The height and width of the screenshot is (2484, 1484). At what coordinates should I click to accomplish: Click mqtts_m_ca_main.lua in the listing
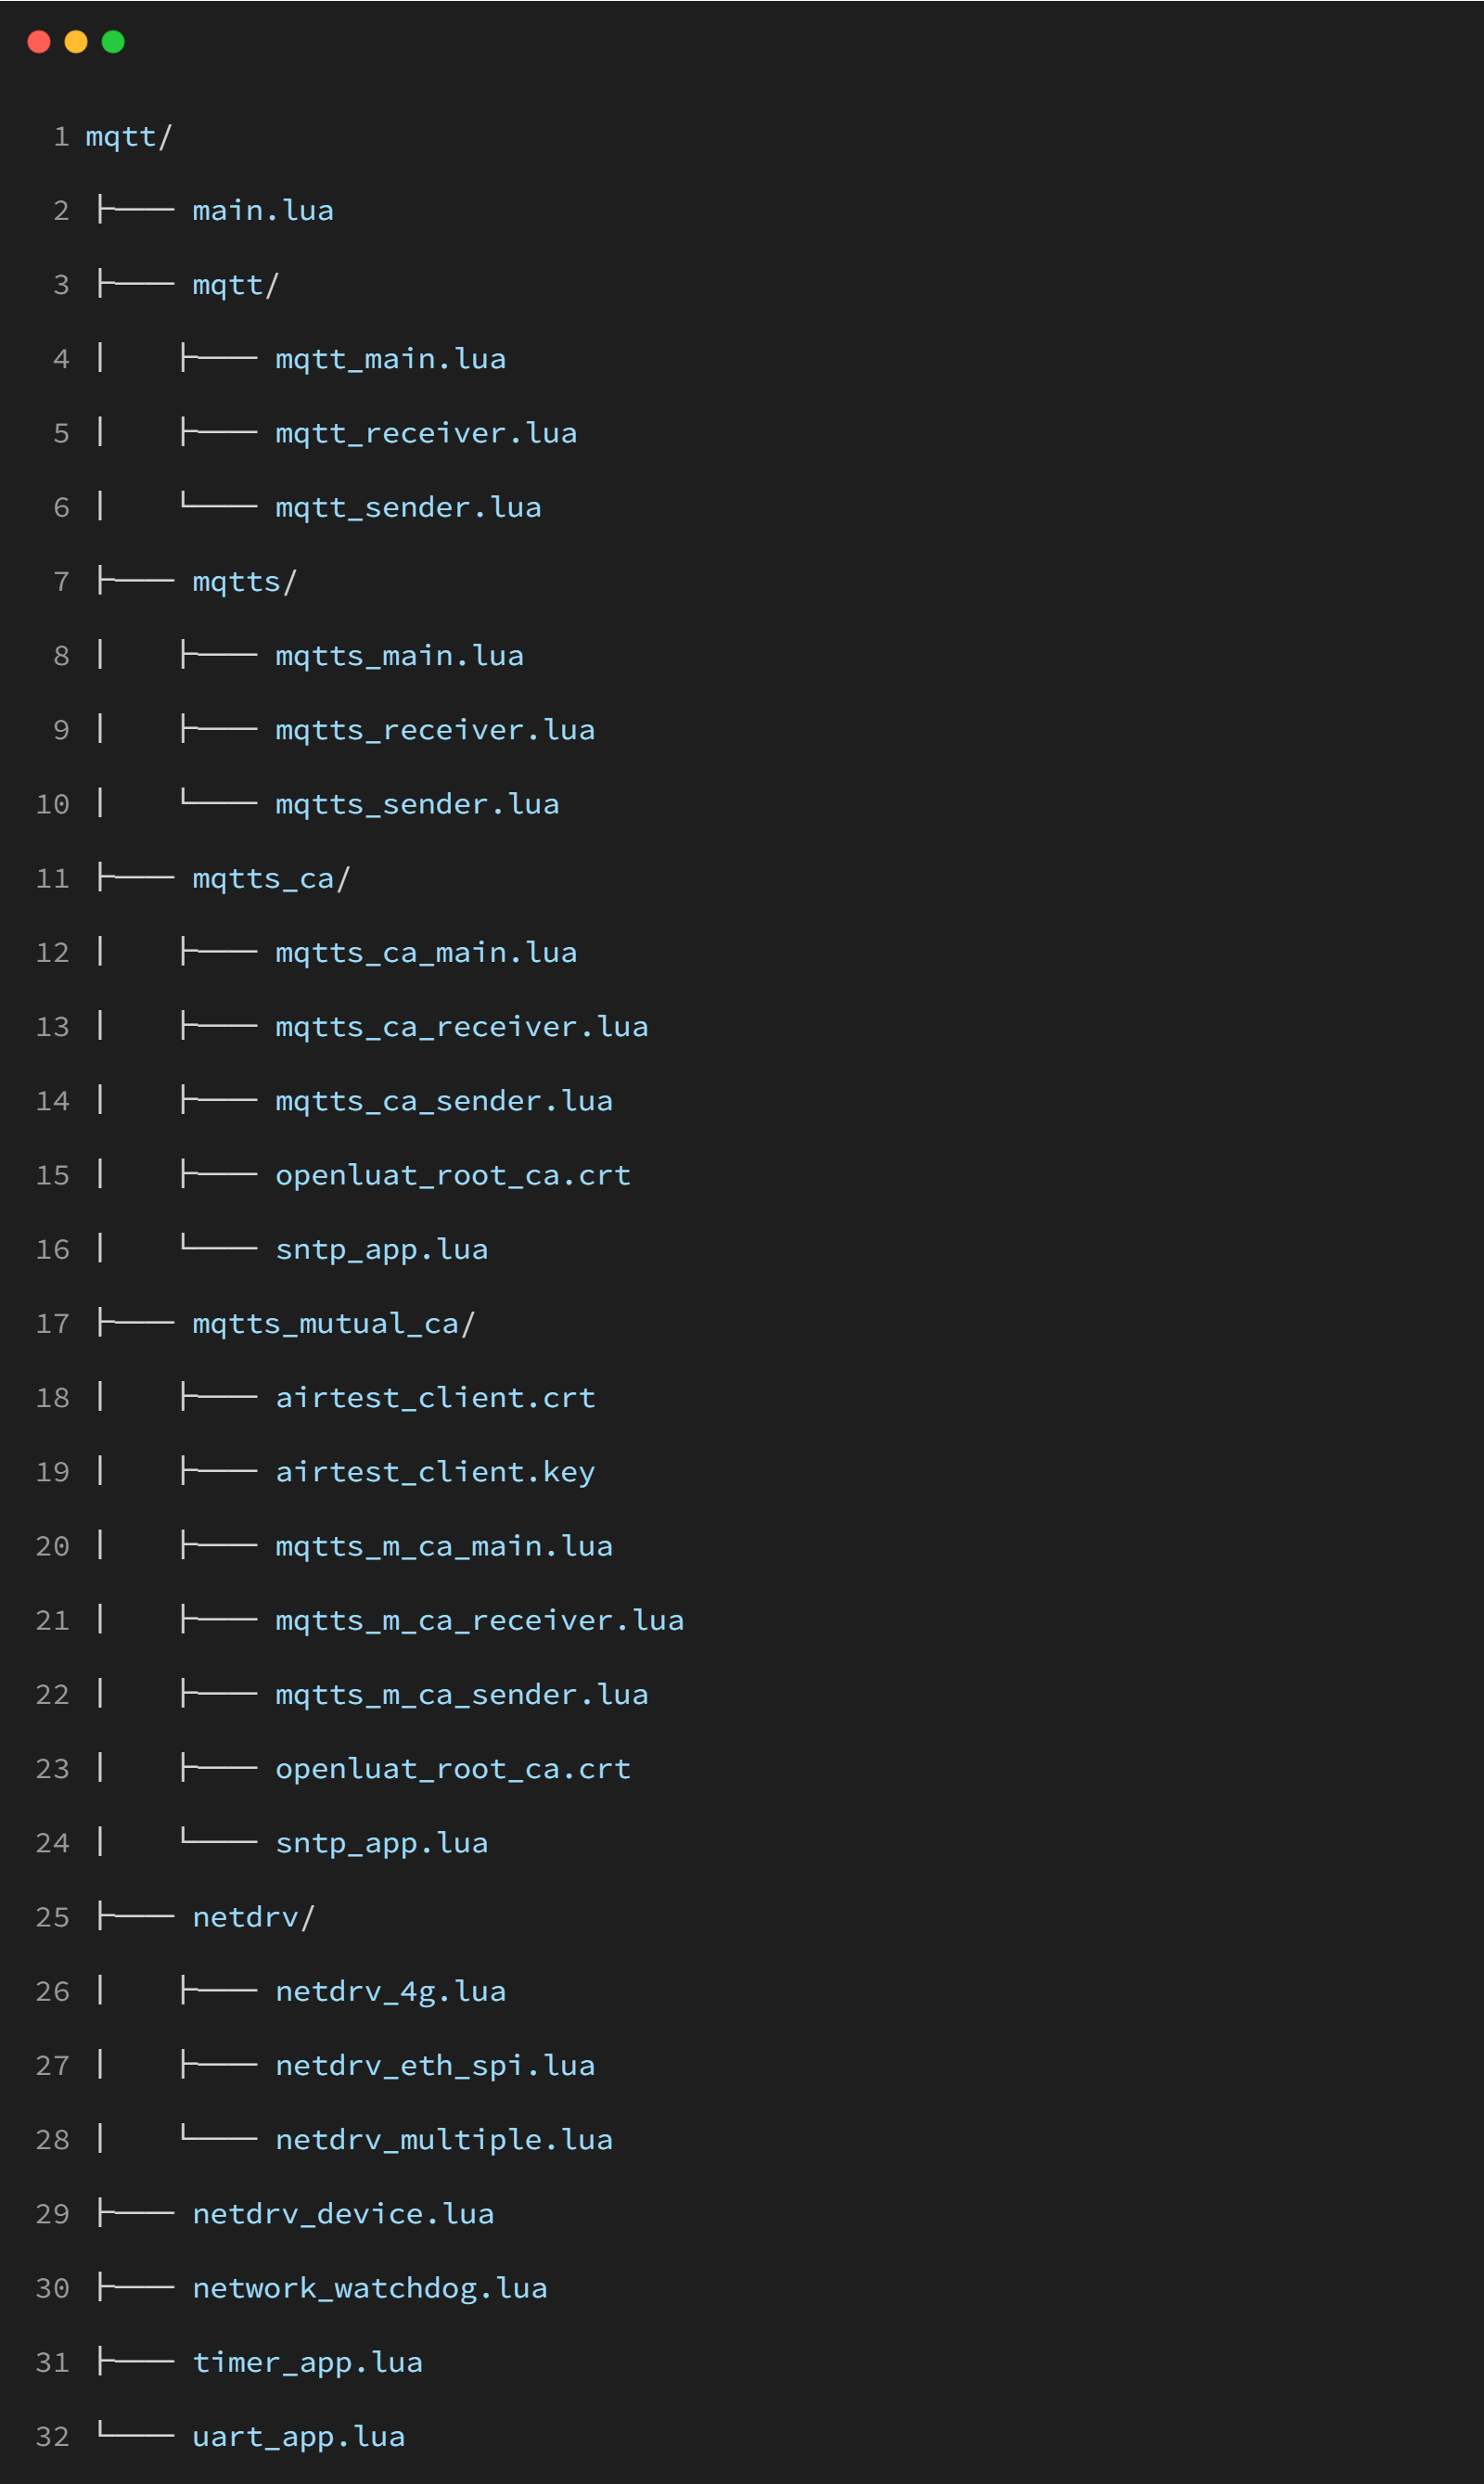click(444, 1546)
